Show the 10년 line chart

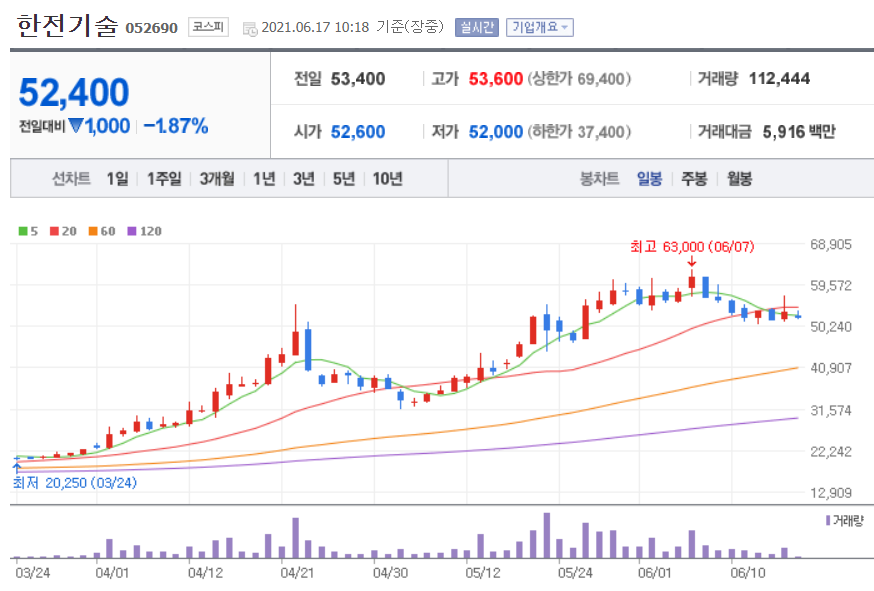click(x=387, y=178)
